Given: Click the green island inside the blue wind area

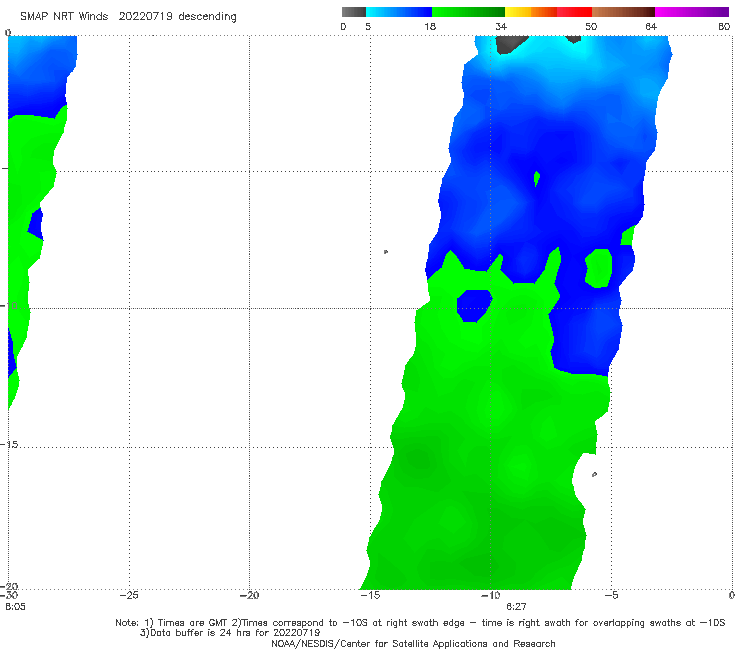Looking at the screenshot, I should point(598,268).
